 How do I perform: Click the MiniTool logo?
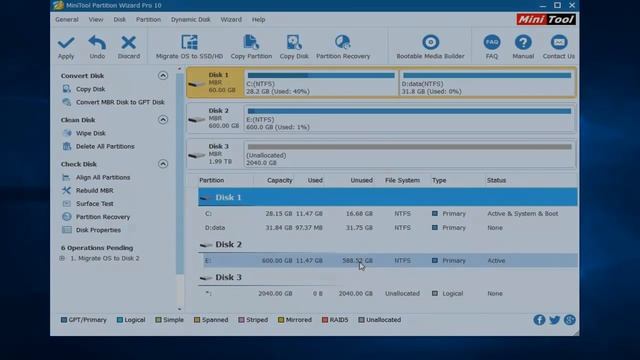pos(546,19)
